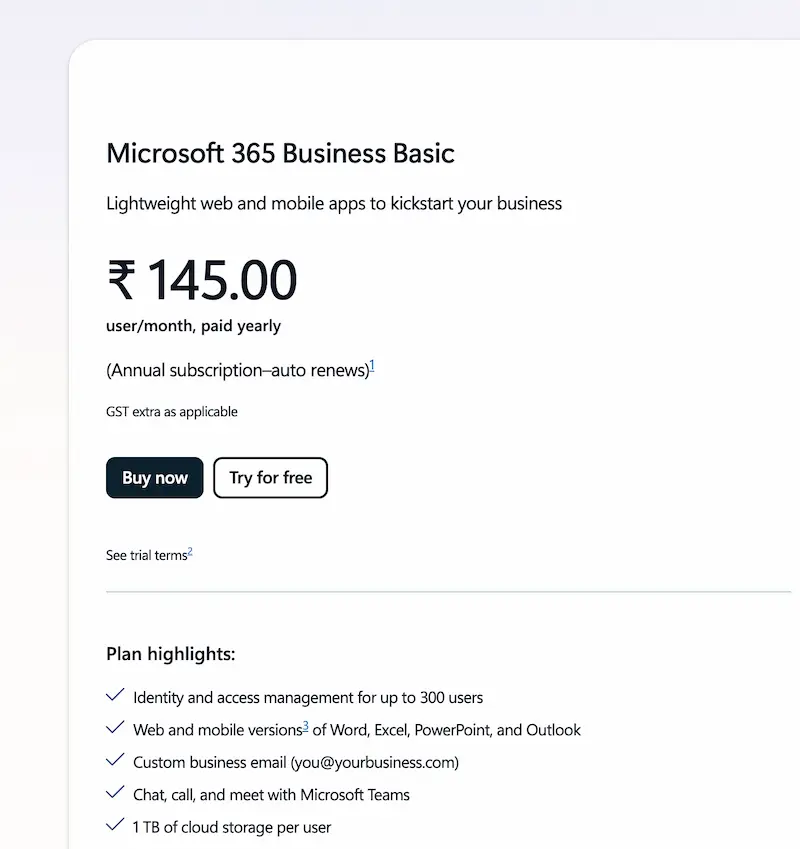The image size is (800, 849).
Task: Click the Microsoft 365 Business Basic heading
Action: [x=280, y=154]
